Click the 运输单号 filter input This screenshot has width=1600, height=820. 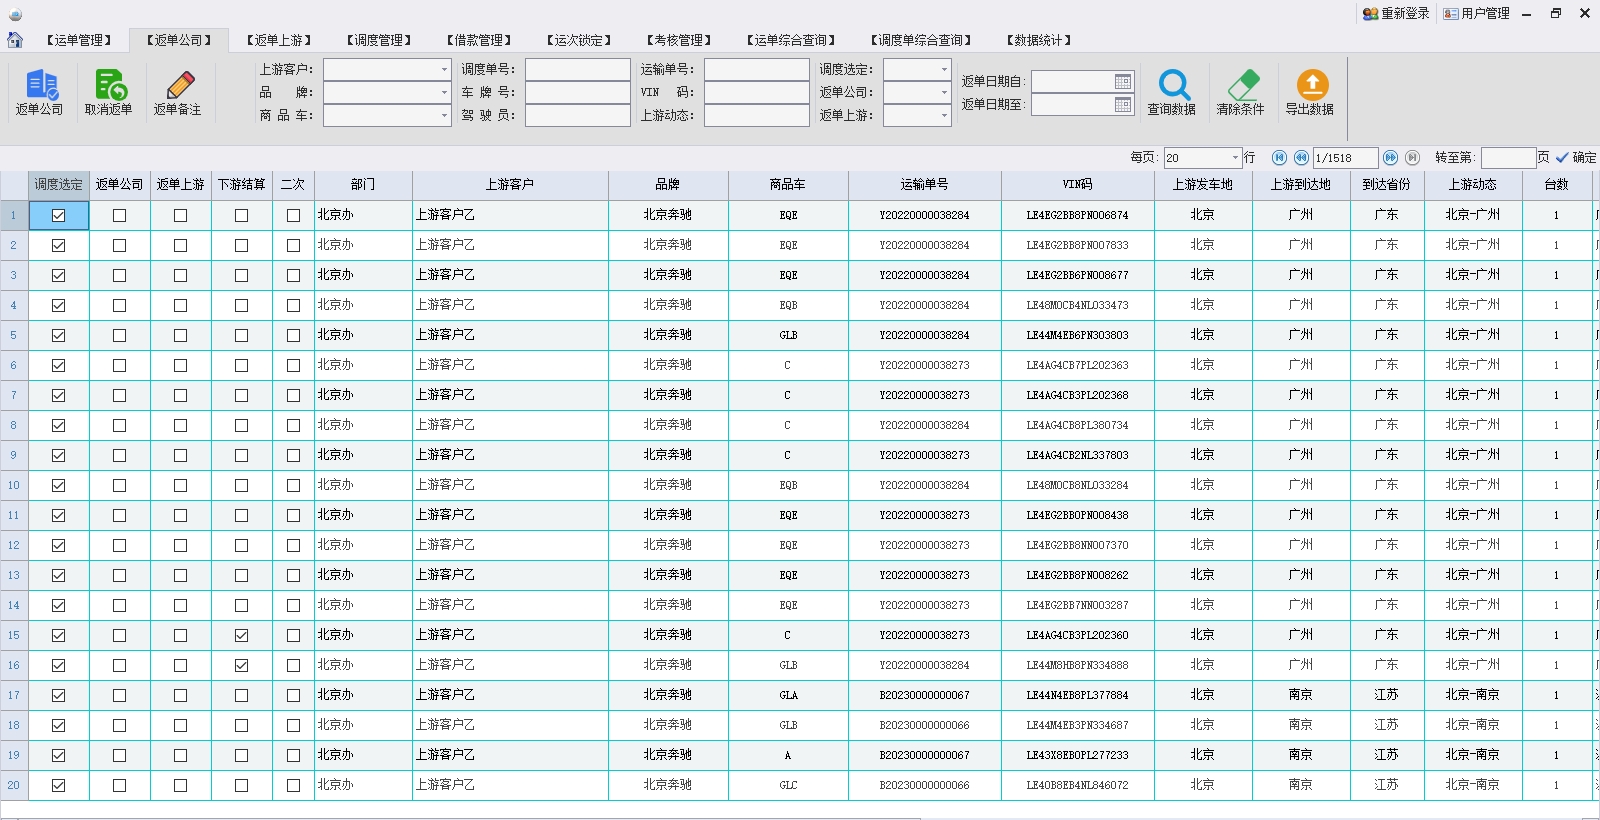pyautogui.click(x=757, y=69)
